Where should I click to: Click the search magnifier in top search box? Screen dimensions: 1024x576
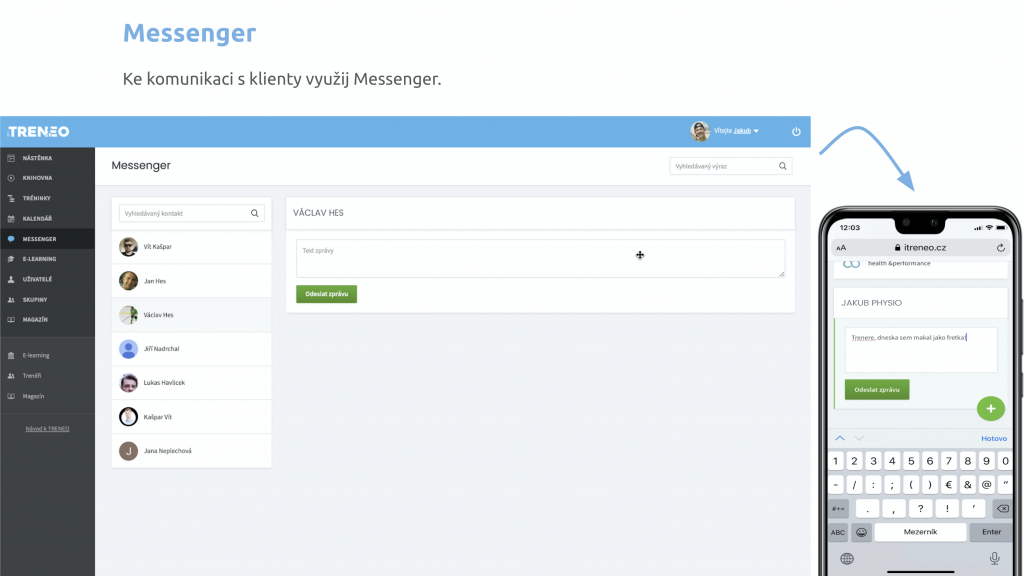pyautogui.click(x=782, y=166)
